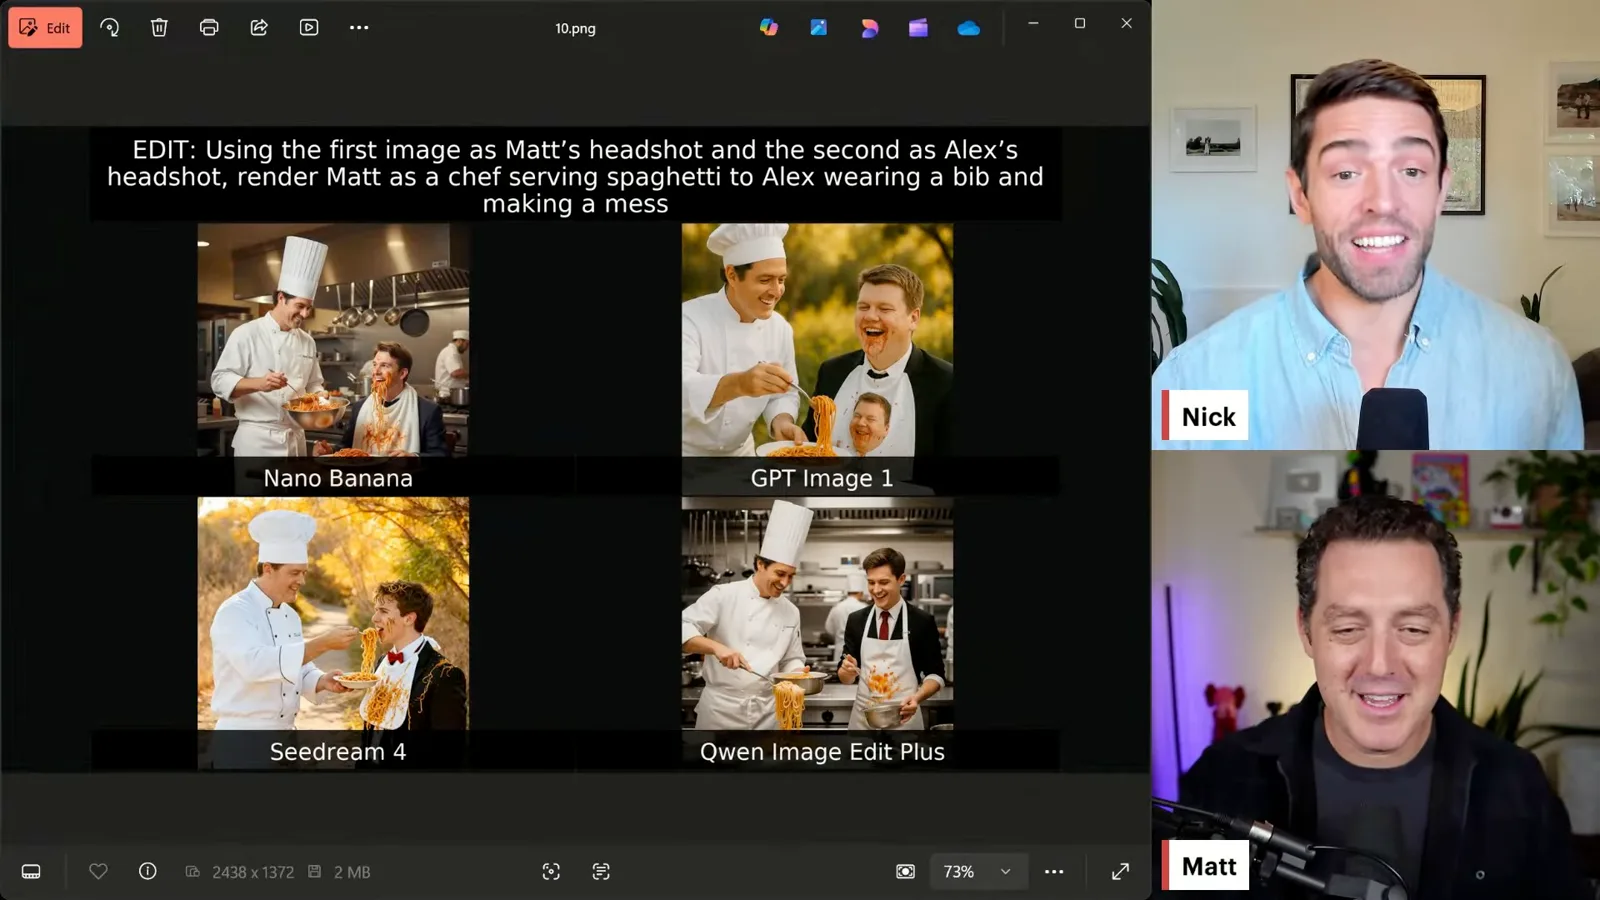Toggle zoom to fit icon
The image size is (1600, 900).
(x=905, y=872)
